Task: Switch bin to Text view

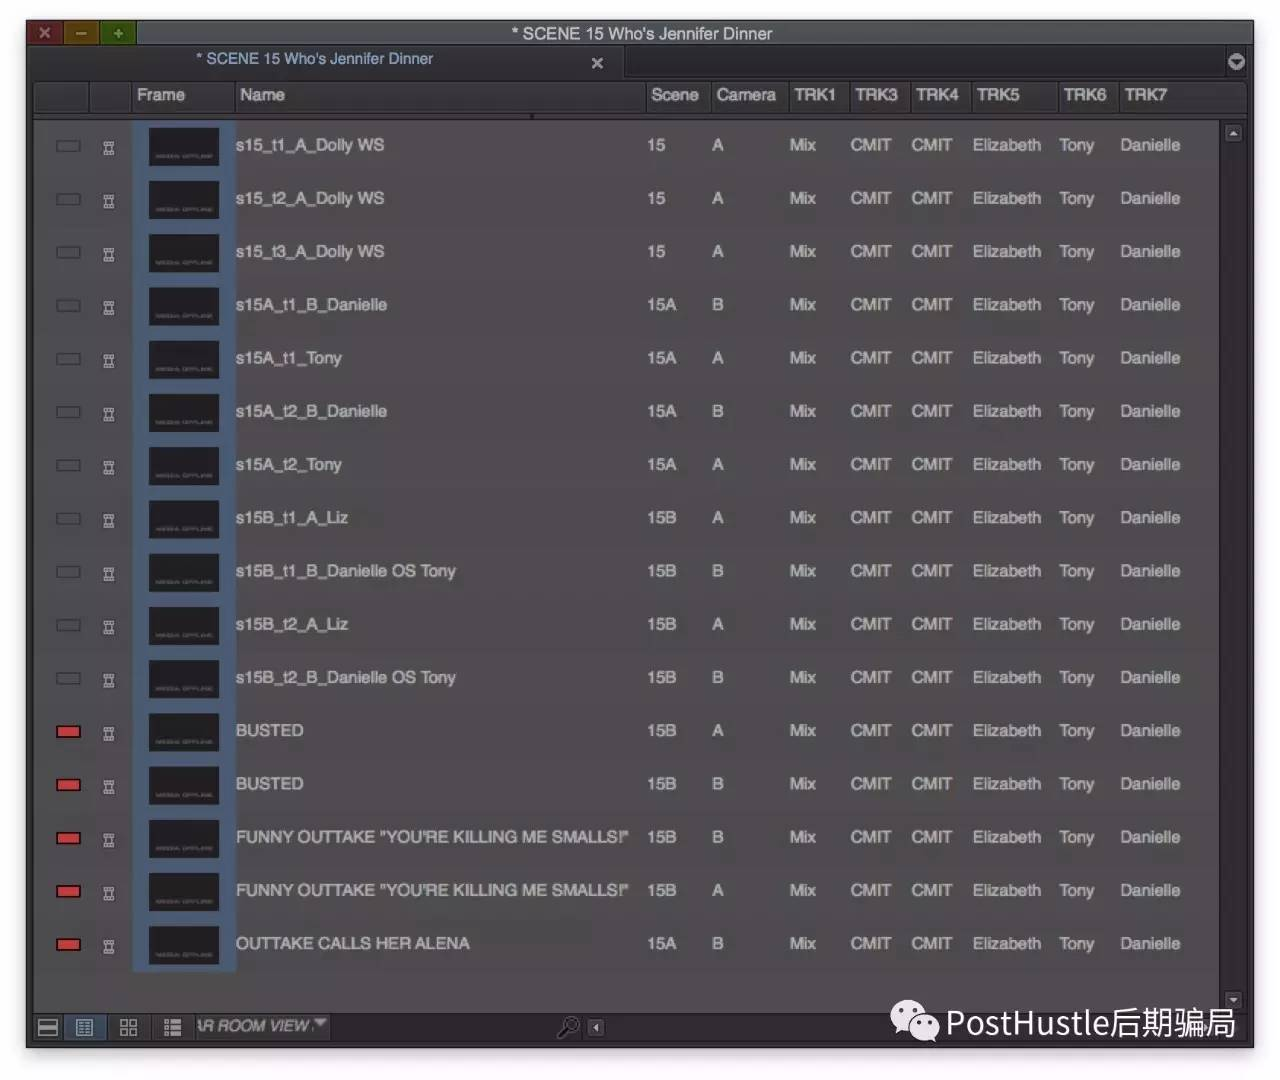Action: (85, 1027)
